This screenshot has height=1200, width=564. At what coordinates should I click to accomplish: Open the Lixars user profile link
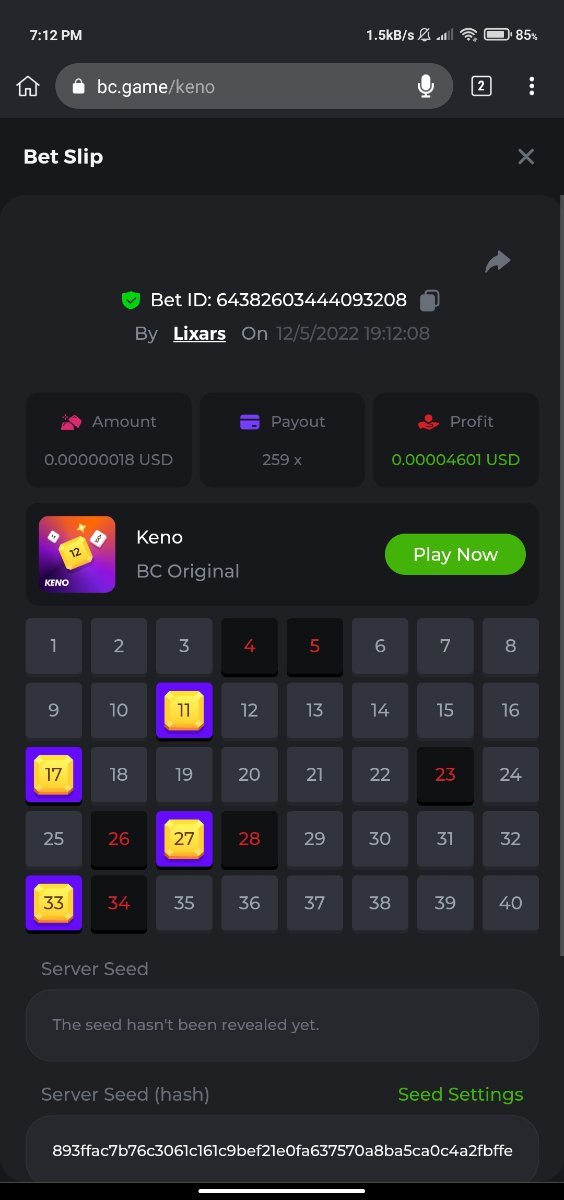(199, 333)
